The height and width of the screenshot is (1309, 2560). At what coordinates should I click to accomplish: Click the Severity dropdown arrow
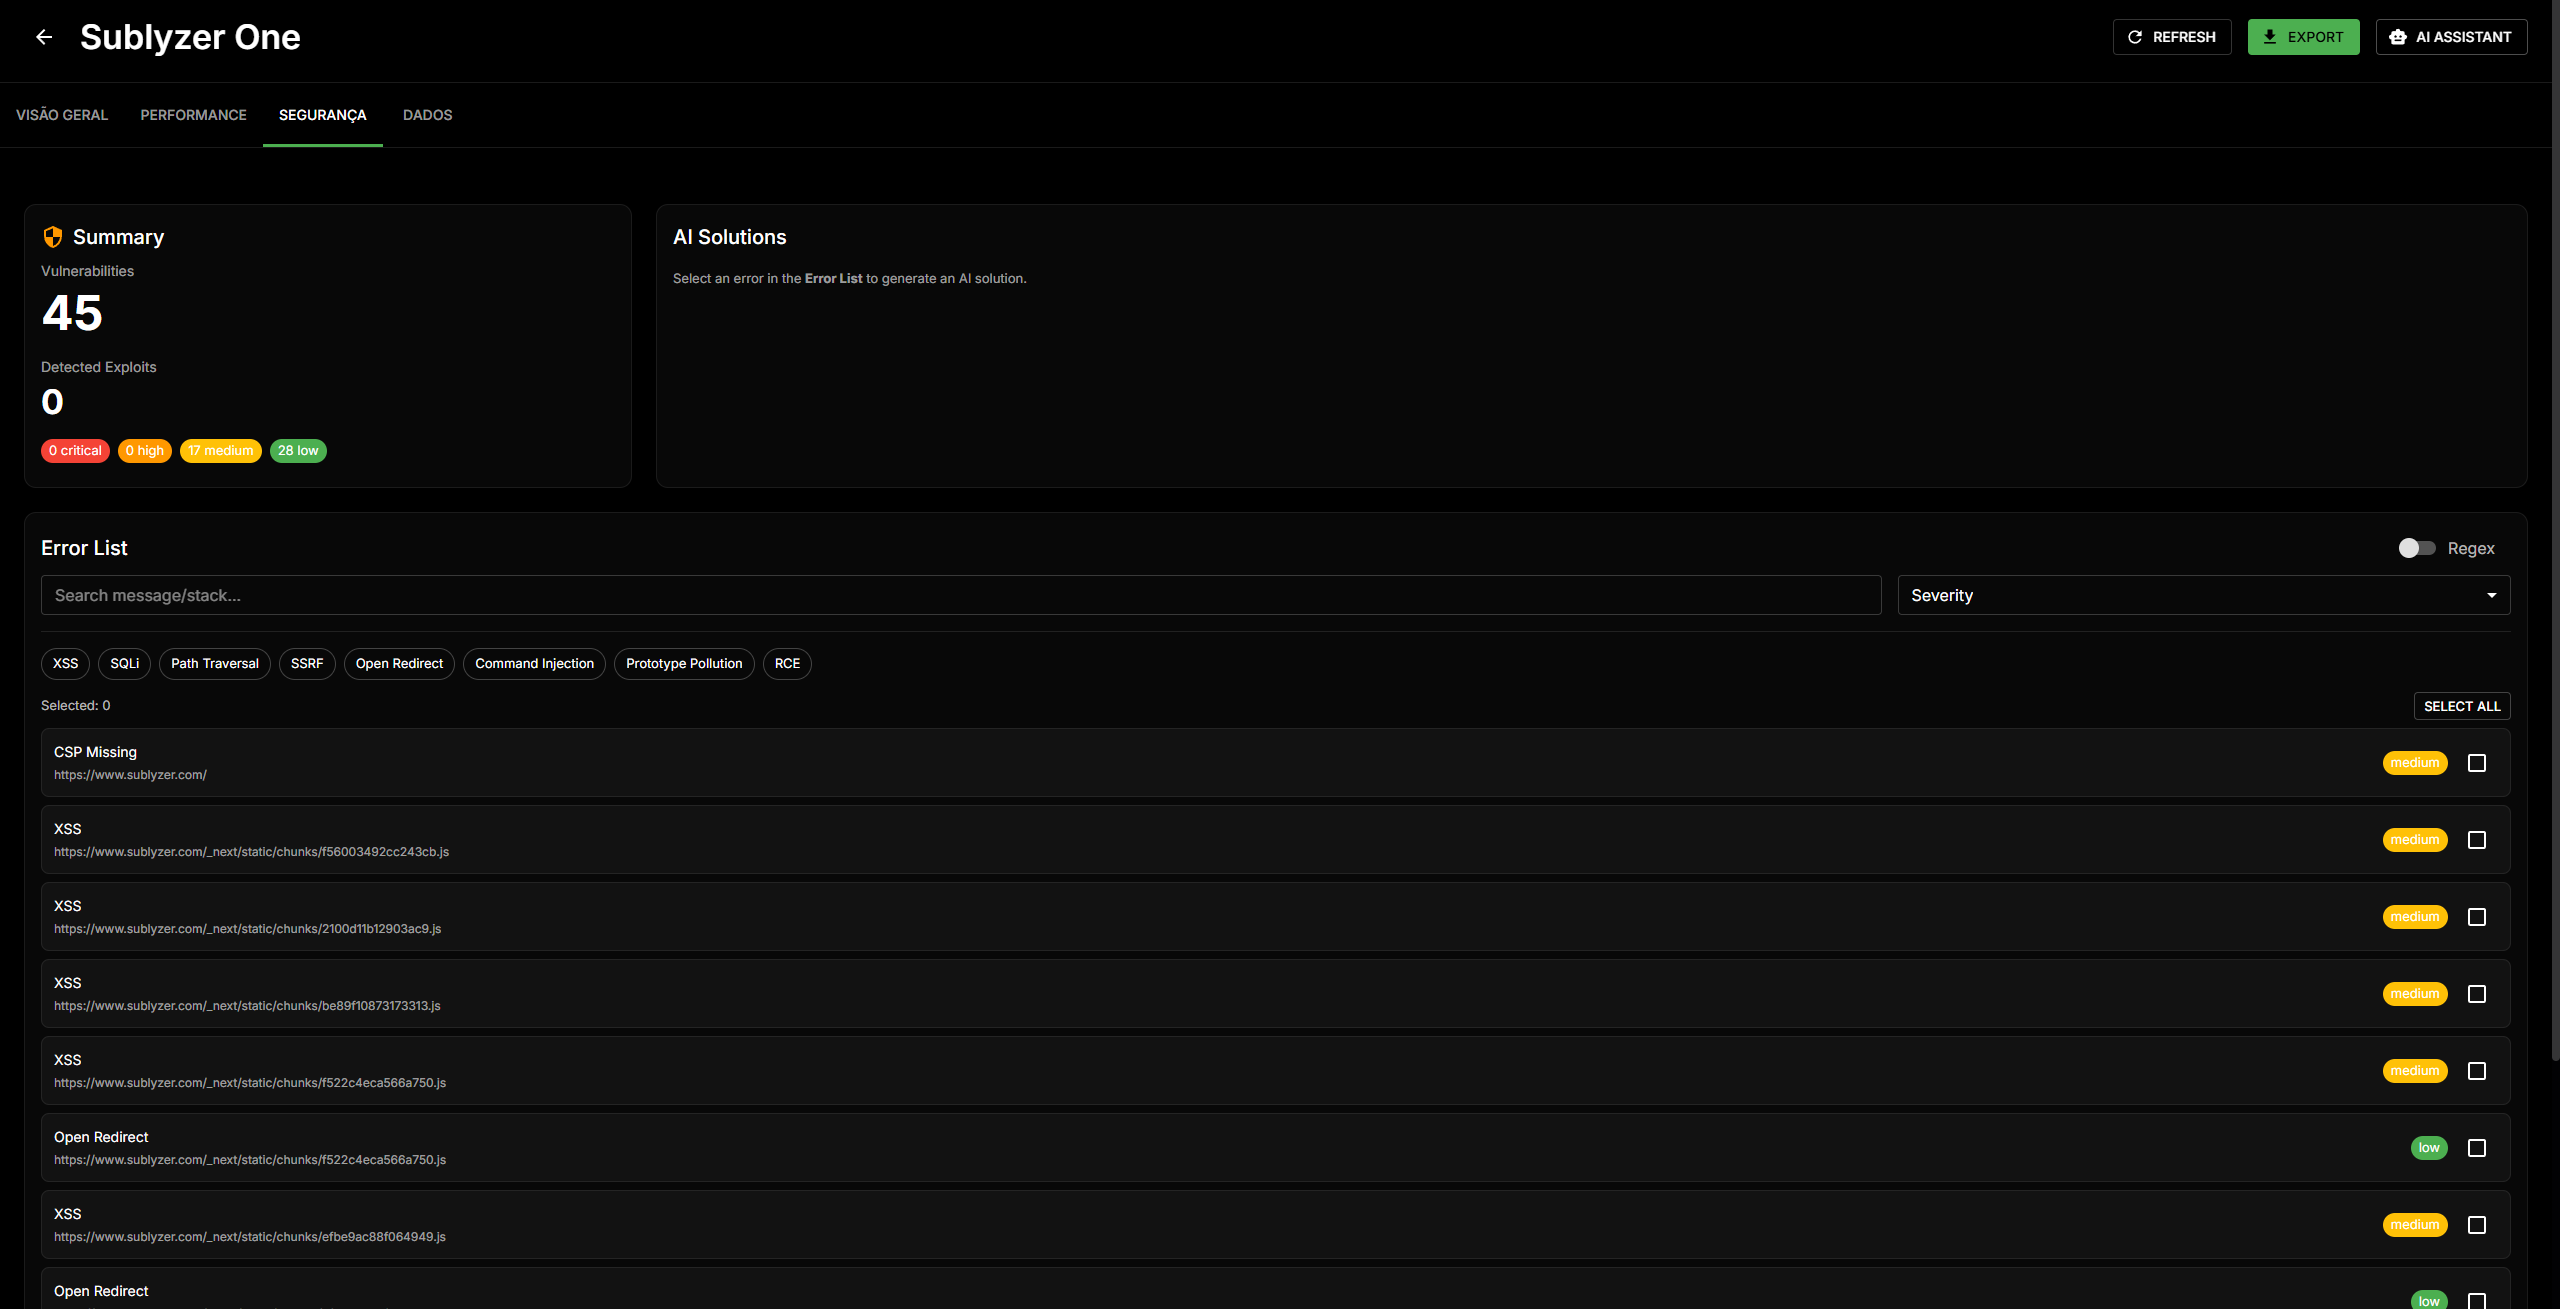pos(2492,595)
